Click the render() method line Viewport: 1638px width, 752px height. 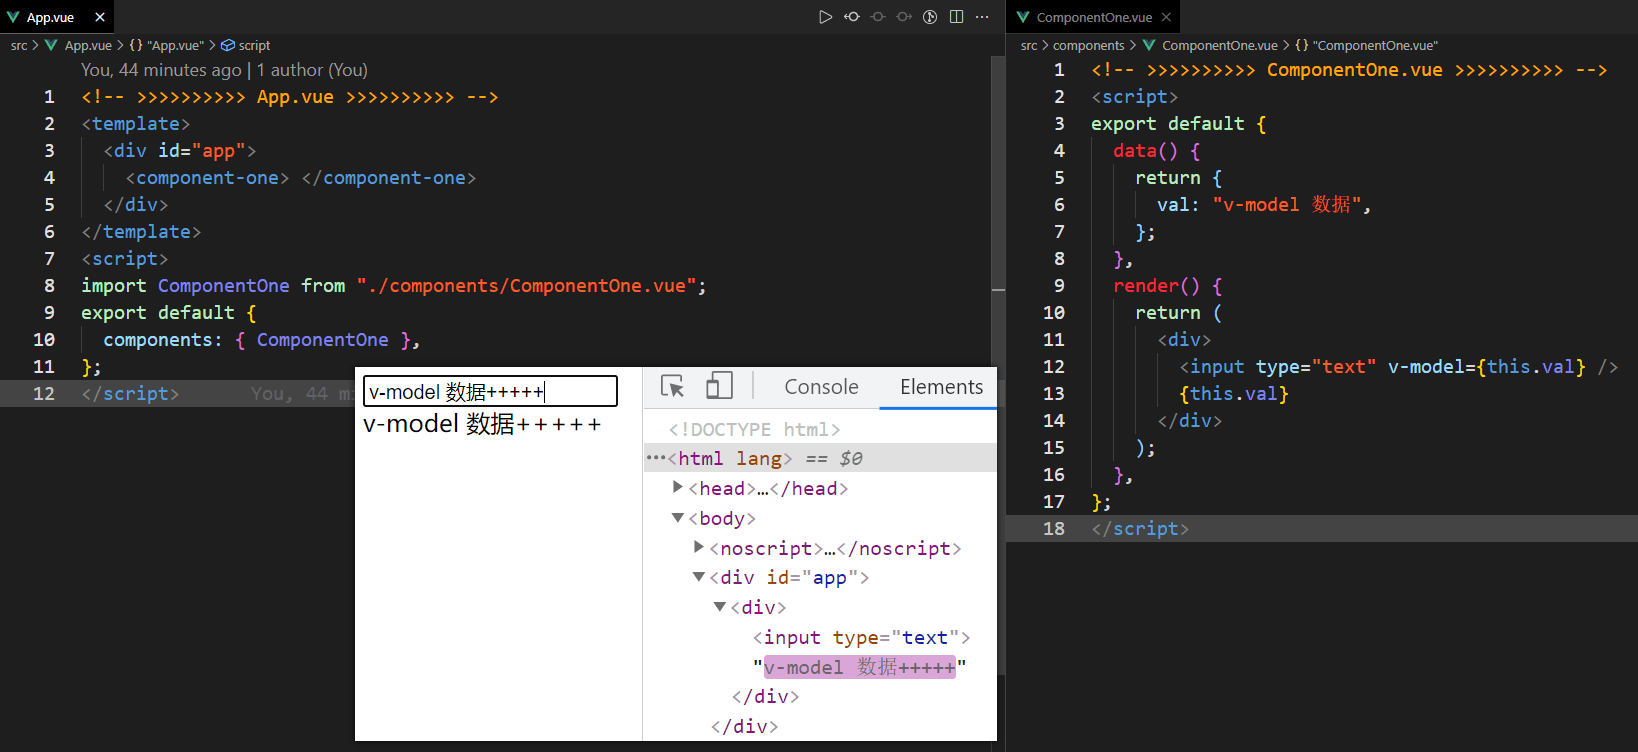(1168, 286)
